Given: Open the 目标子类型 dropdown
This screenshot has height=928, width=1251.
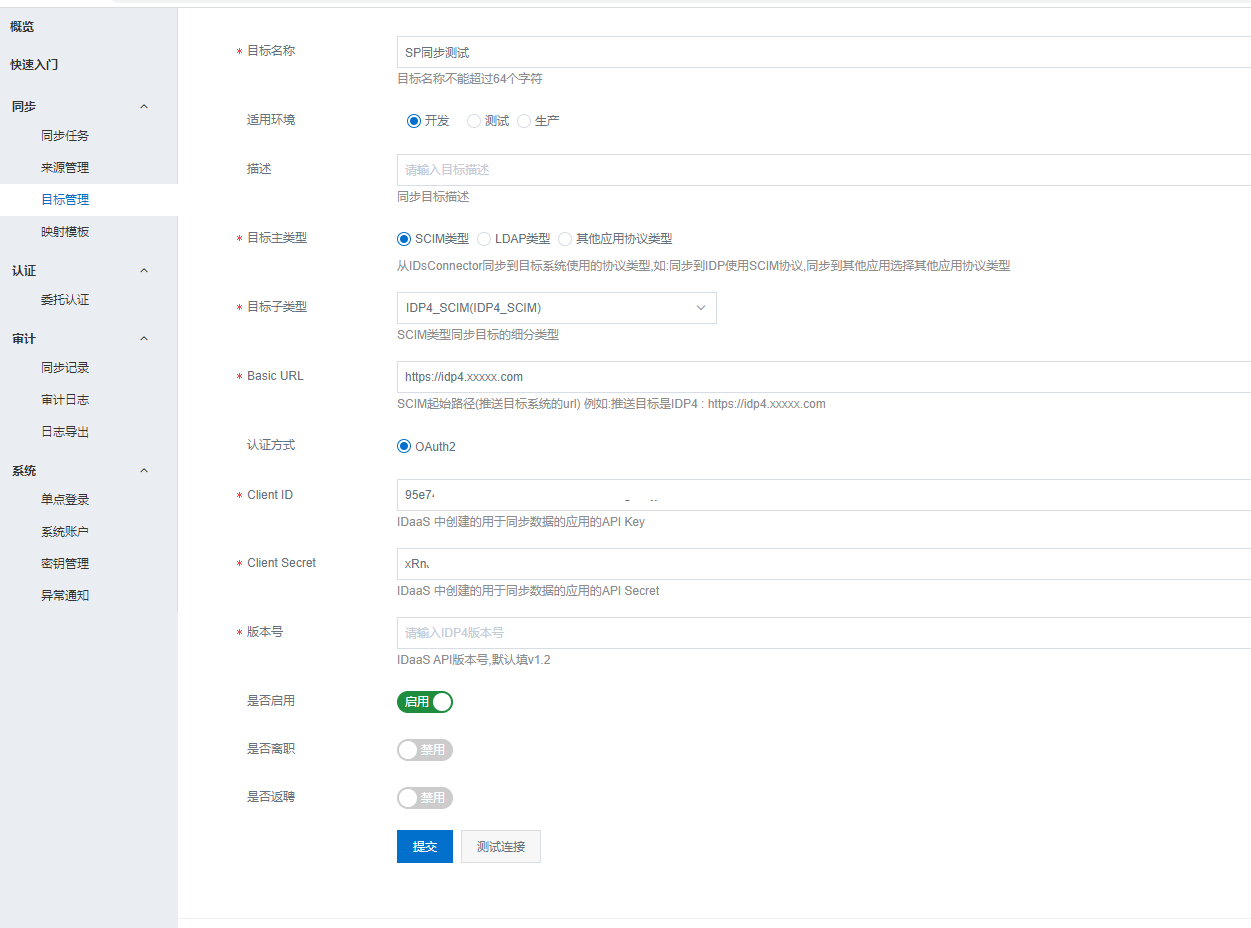Looking at the screenshot, I should coord(556,308).
